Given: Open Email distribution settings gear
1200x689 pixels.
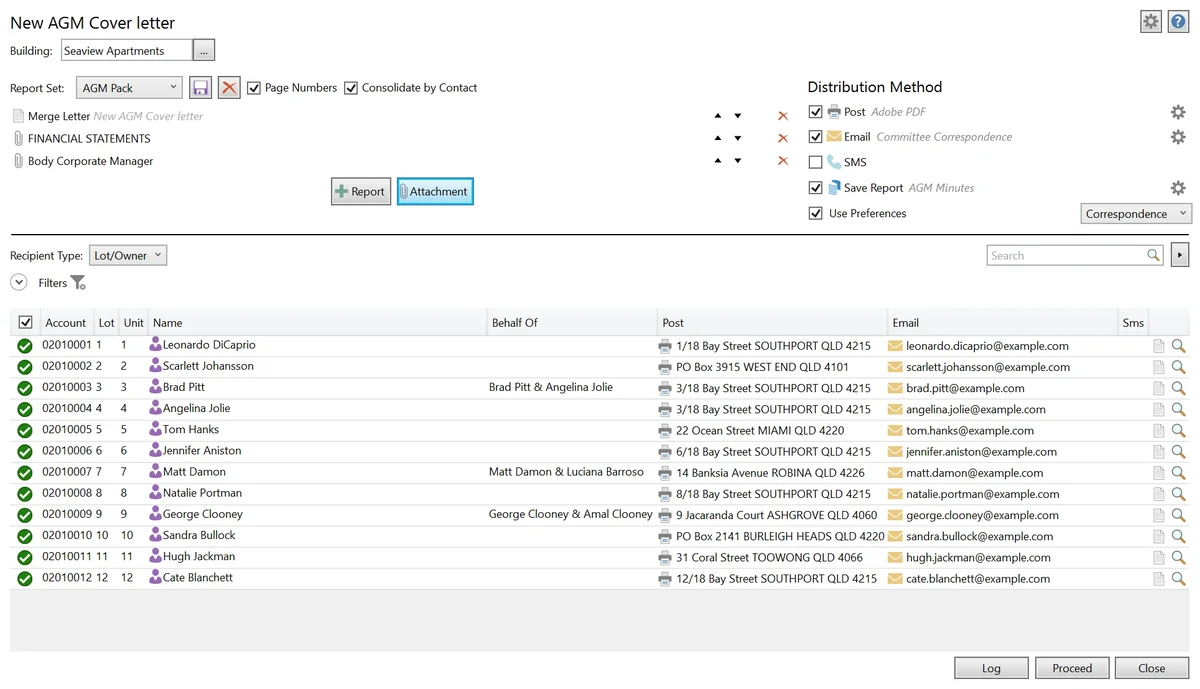Looking at the screenshot, I should [1178, 137].
